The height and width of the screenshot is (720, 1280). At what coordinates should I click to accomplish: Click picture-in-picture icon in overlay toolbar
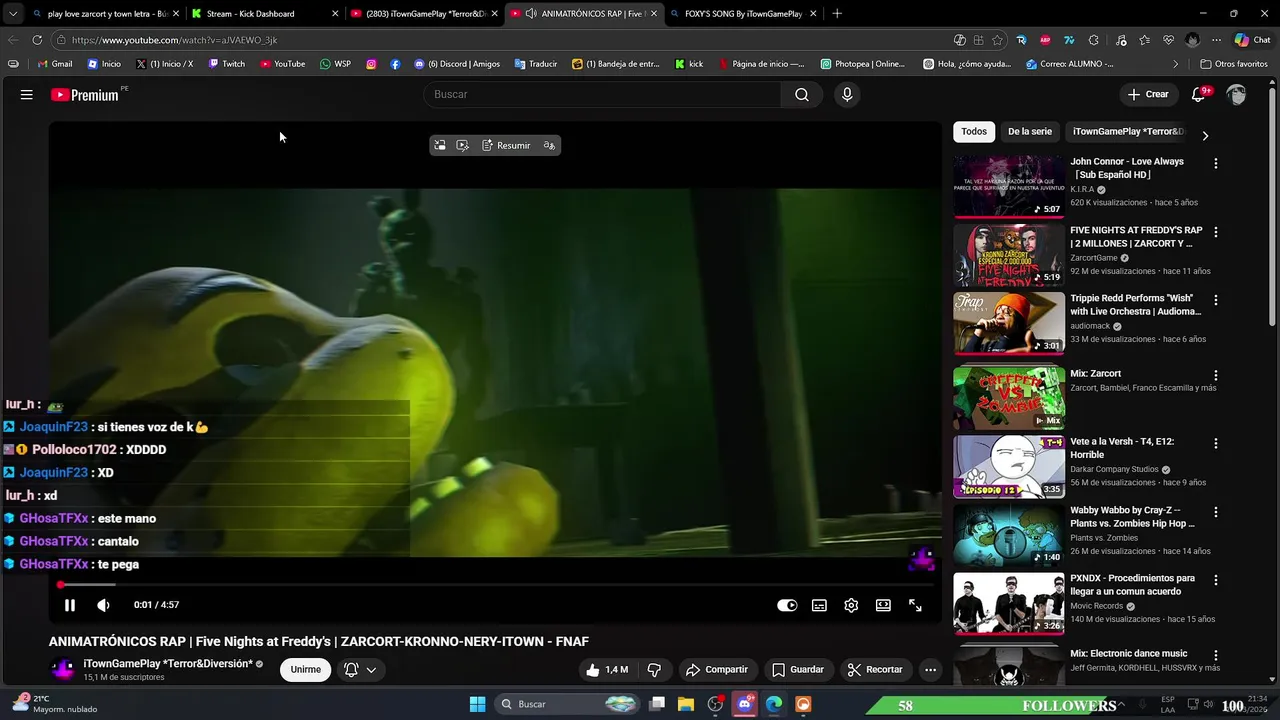439,145
